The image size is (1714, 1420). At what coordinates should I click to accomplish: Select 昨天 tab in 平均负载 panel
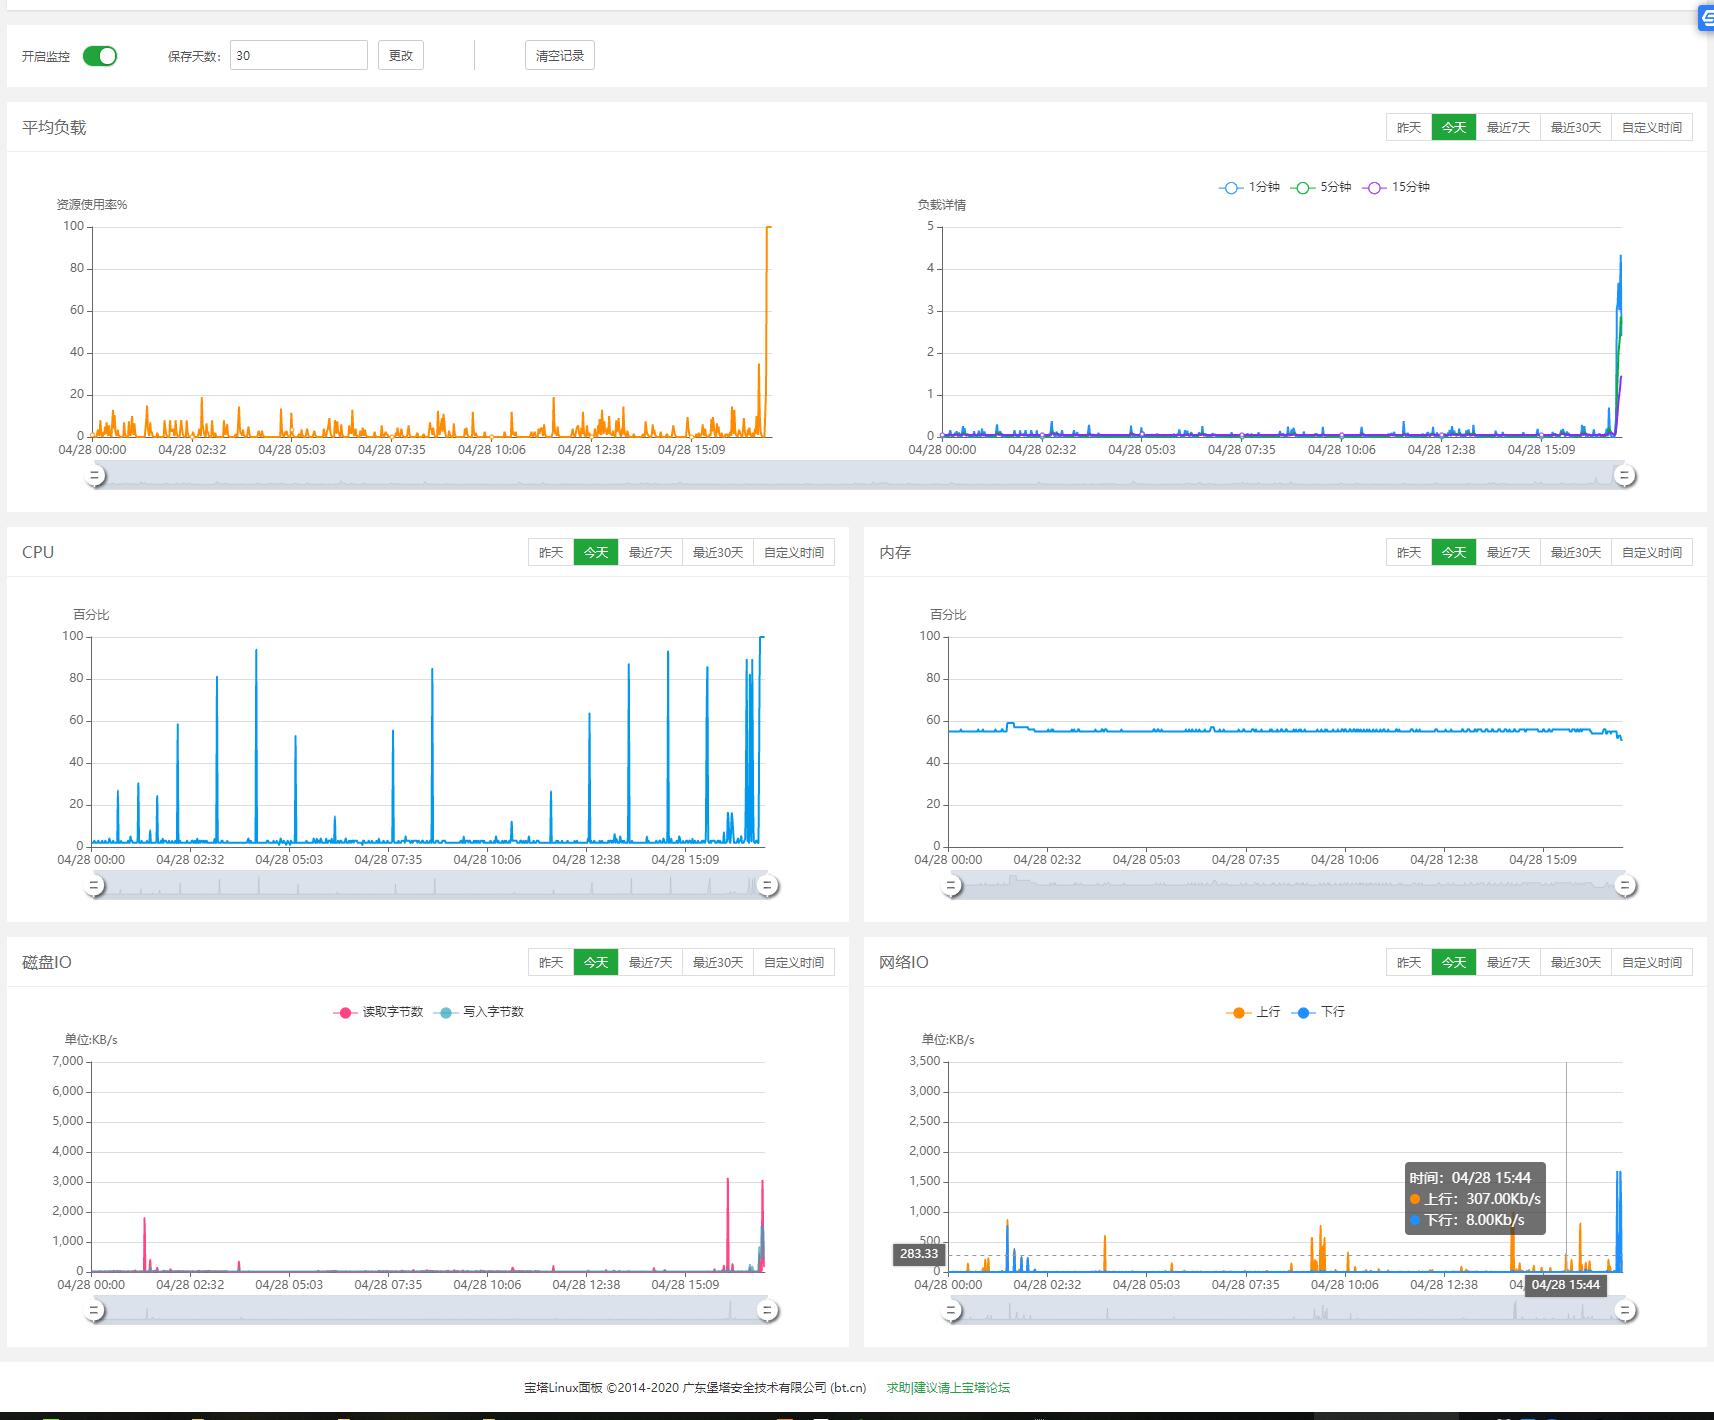click(1408, 128)
